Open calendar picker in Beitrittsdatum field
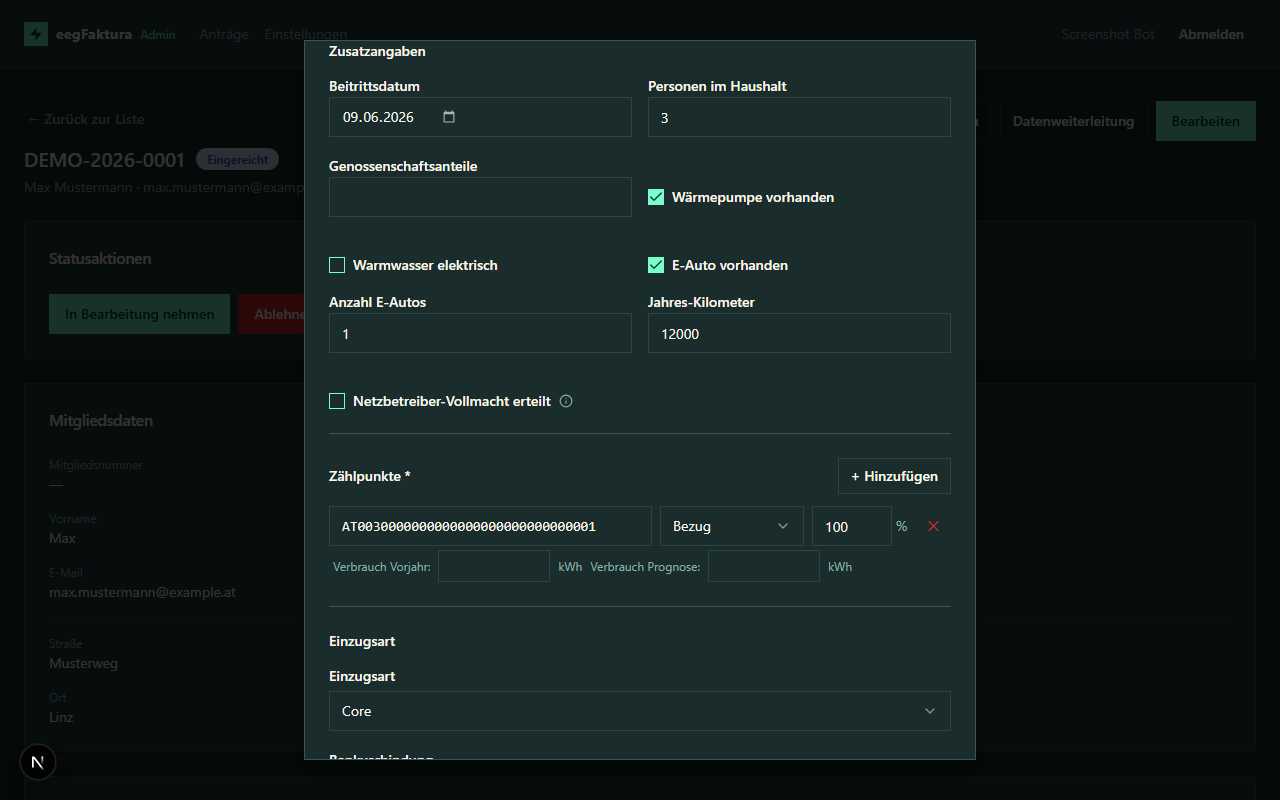Screen dimensions: 1280x800 pyautogui.click(x=449, y=117)
